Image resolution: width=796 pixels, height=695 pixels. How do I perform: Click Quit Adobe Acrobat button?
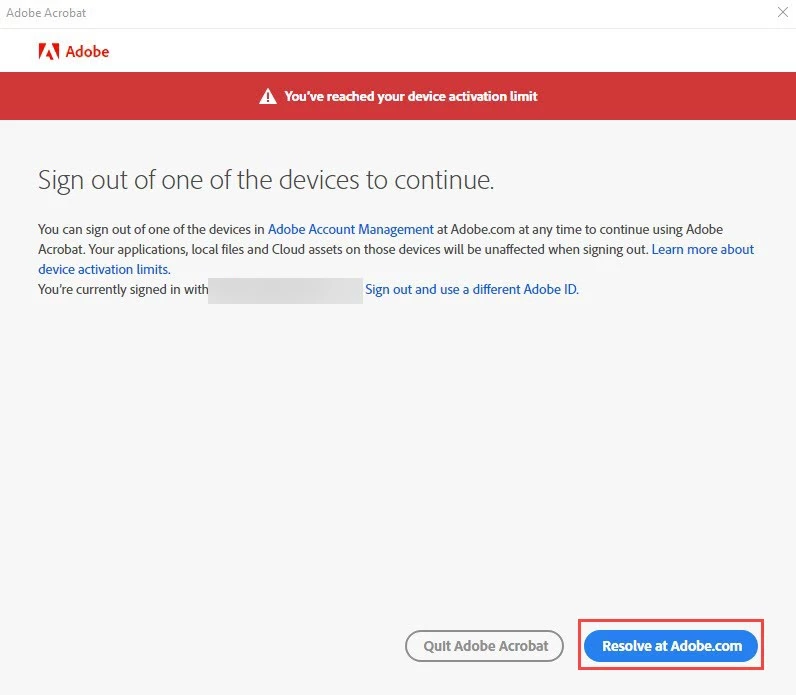484,646
